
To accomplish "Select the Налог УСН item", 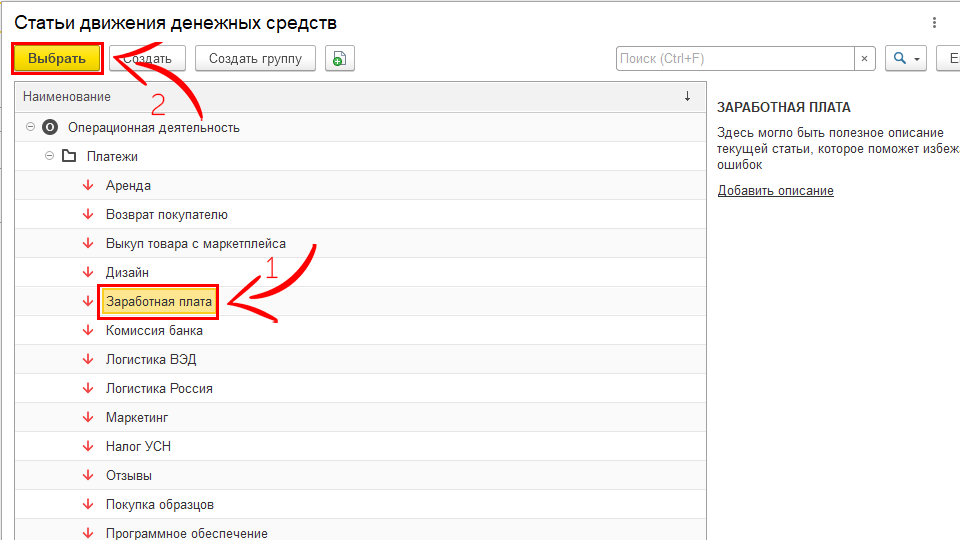I will coord(138,446).
